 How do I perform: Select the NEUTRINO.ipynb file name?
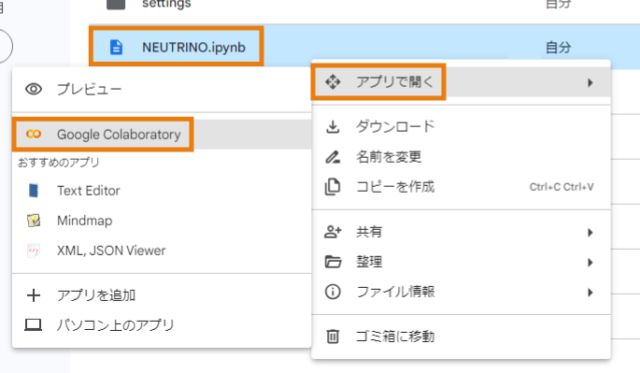pos(193,47)
